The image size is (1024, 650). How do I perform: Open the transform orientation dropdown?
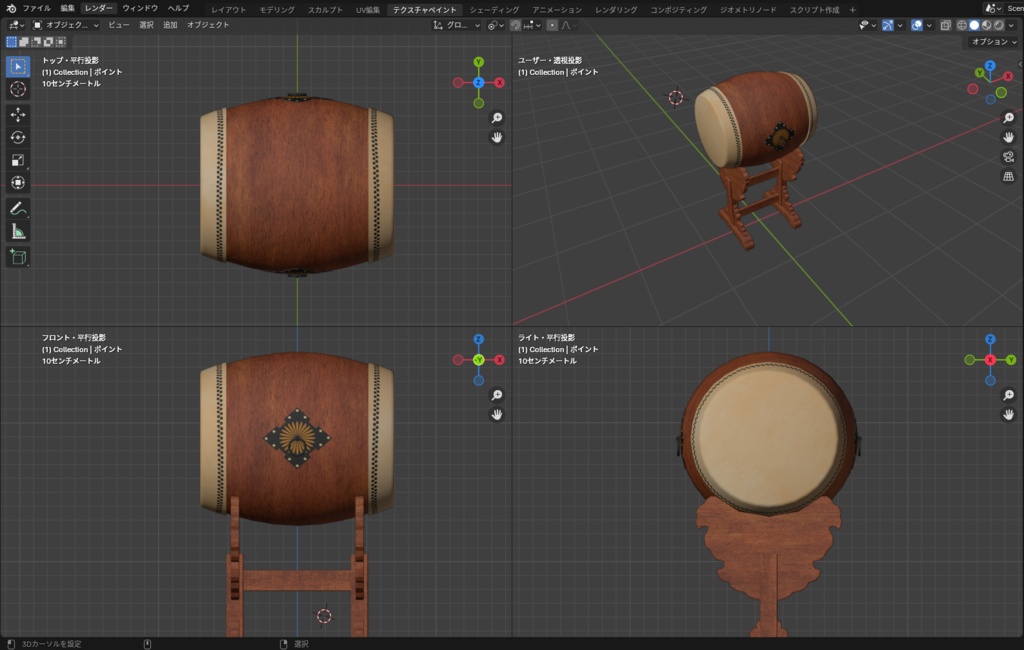pyautogui.click(x=456, y=25)
